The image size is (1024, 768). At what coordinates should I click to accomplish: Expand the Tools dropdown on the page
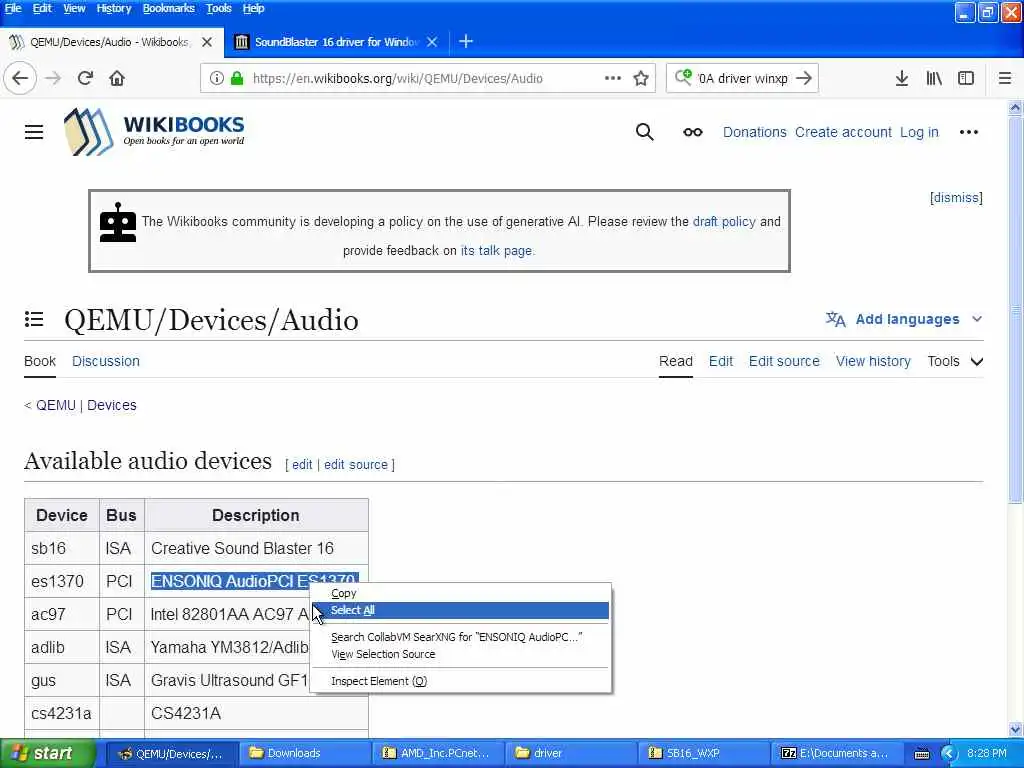(955, 361)
